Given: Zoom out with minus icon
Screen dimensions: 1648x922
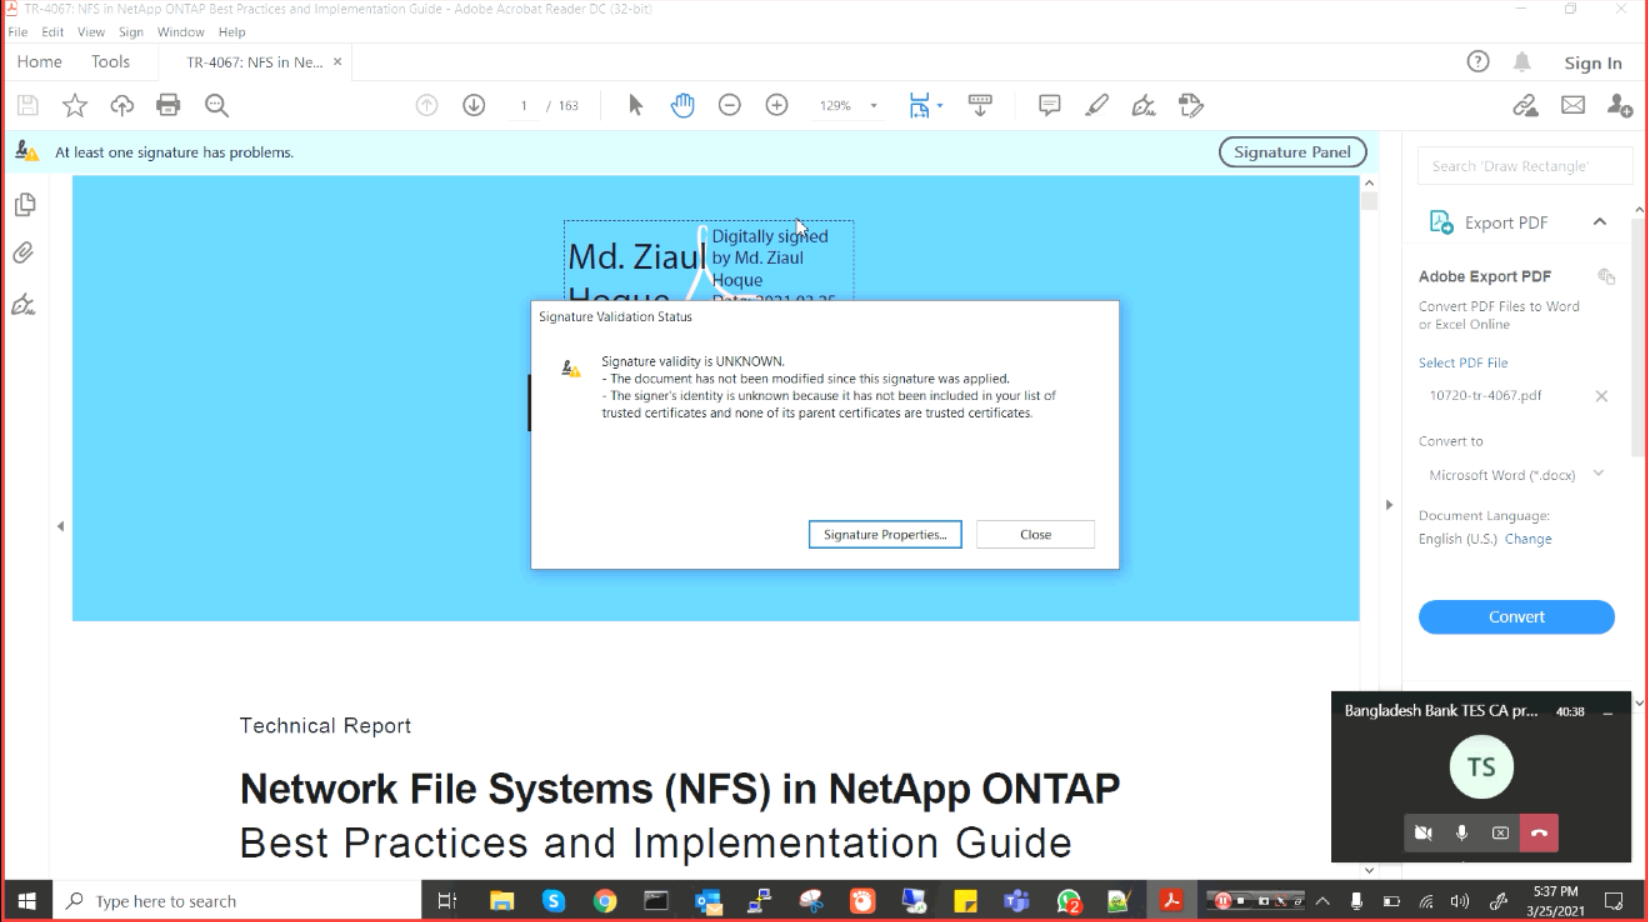Looking at the screenshot, I should (x=730, y=105).
